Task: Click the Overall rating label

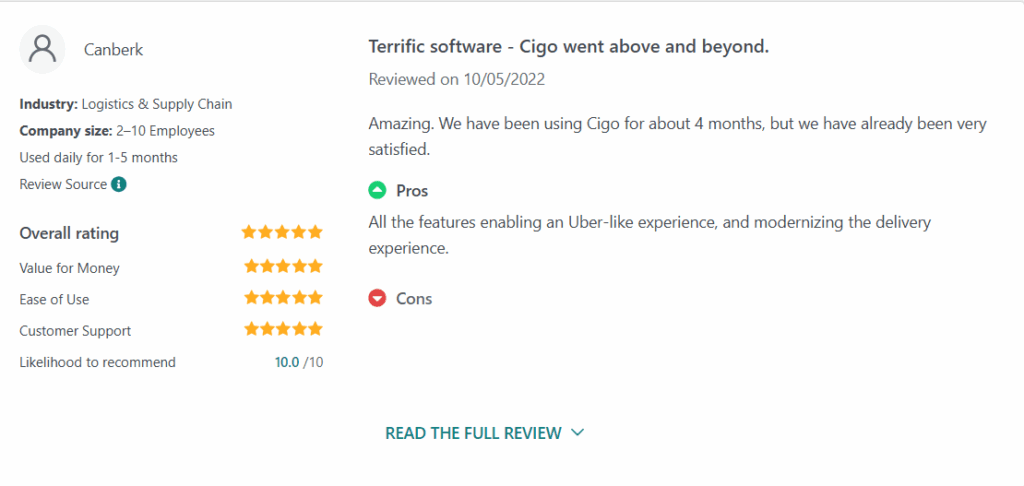Action: click(x=69, y=233)
